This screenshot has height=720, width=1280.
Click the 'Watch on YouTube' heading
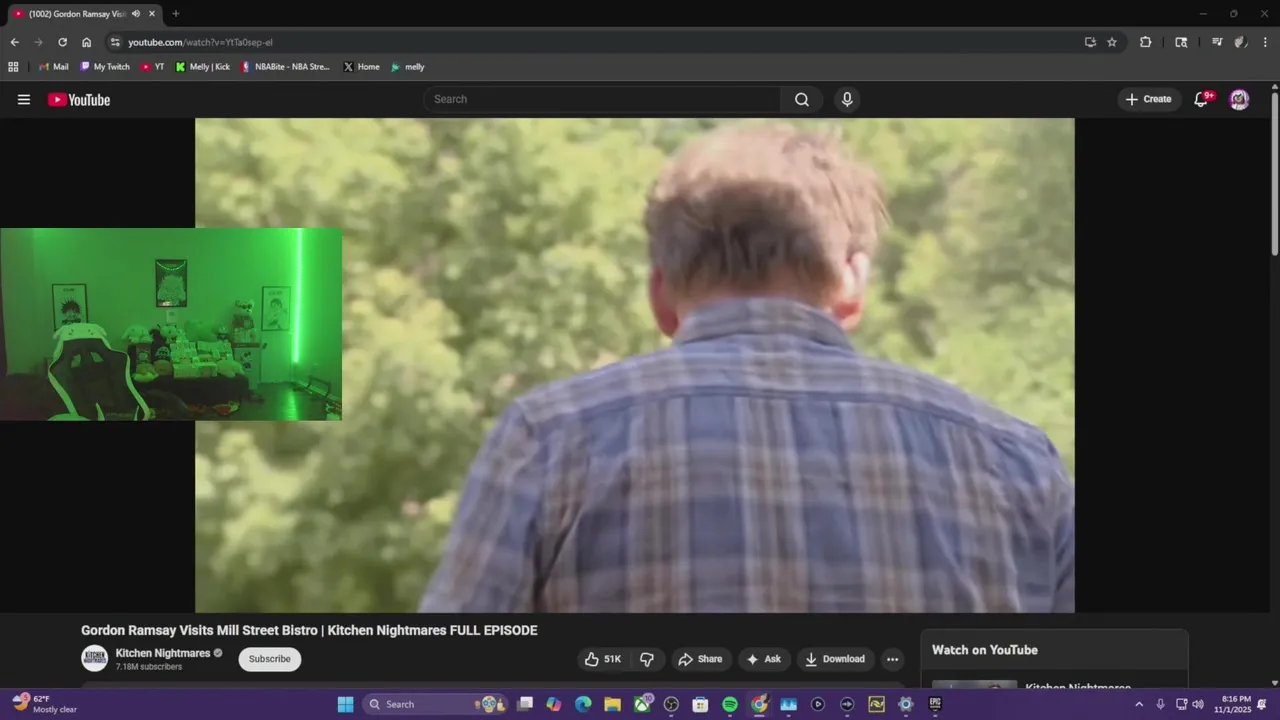[x=985, y=650]
